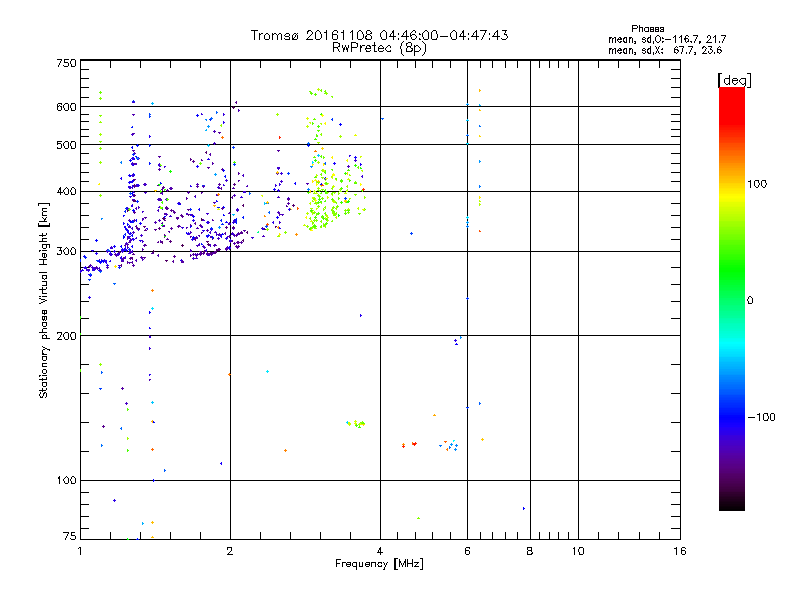Click the "Stationary phase Virtual Height [km]" axis label
This screenshot has height=600, width=800.
point(43,301)
